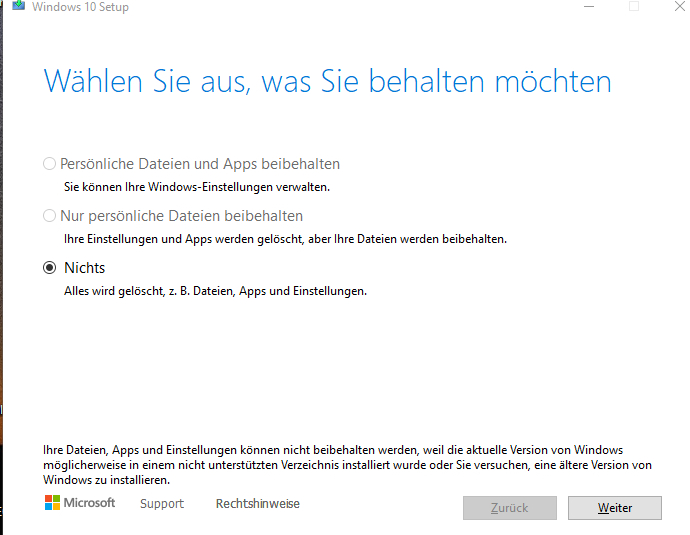
Task: Click the Weiter button
Action: (614, 508)
